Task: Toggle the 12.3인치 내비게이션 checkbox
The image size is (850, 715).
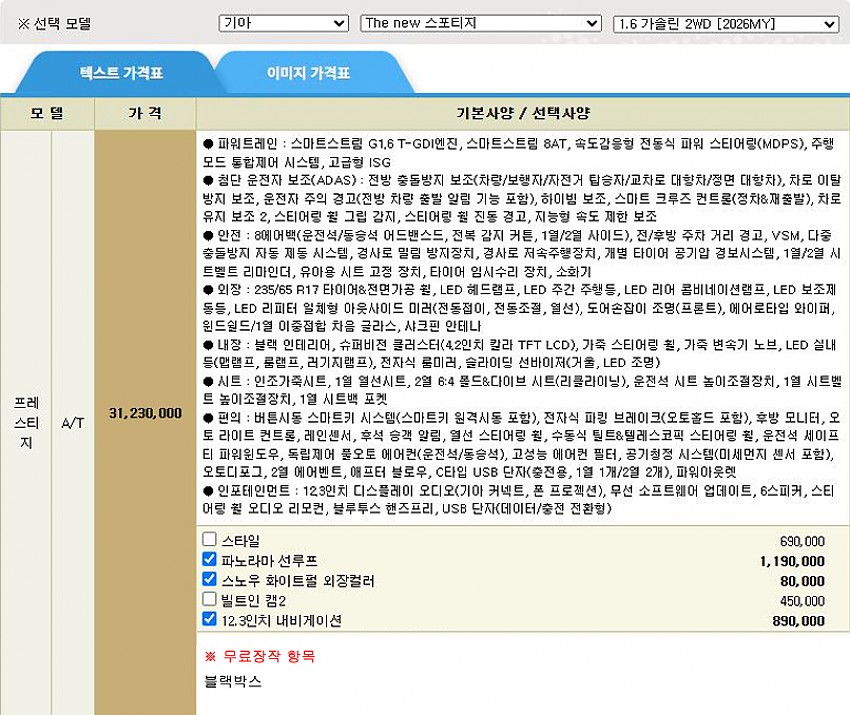Action: [x=209, y=620]
